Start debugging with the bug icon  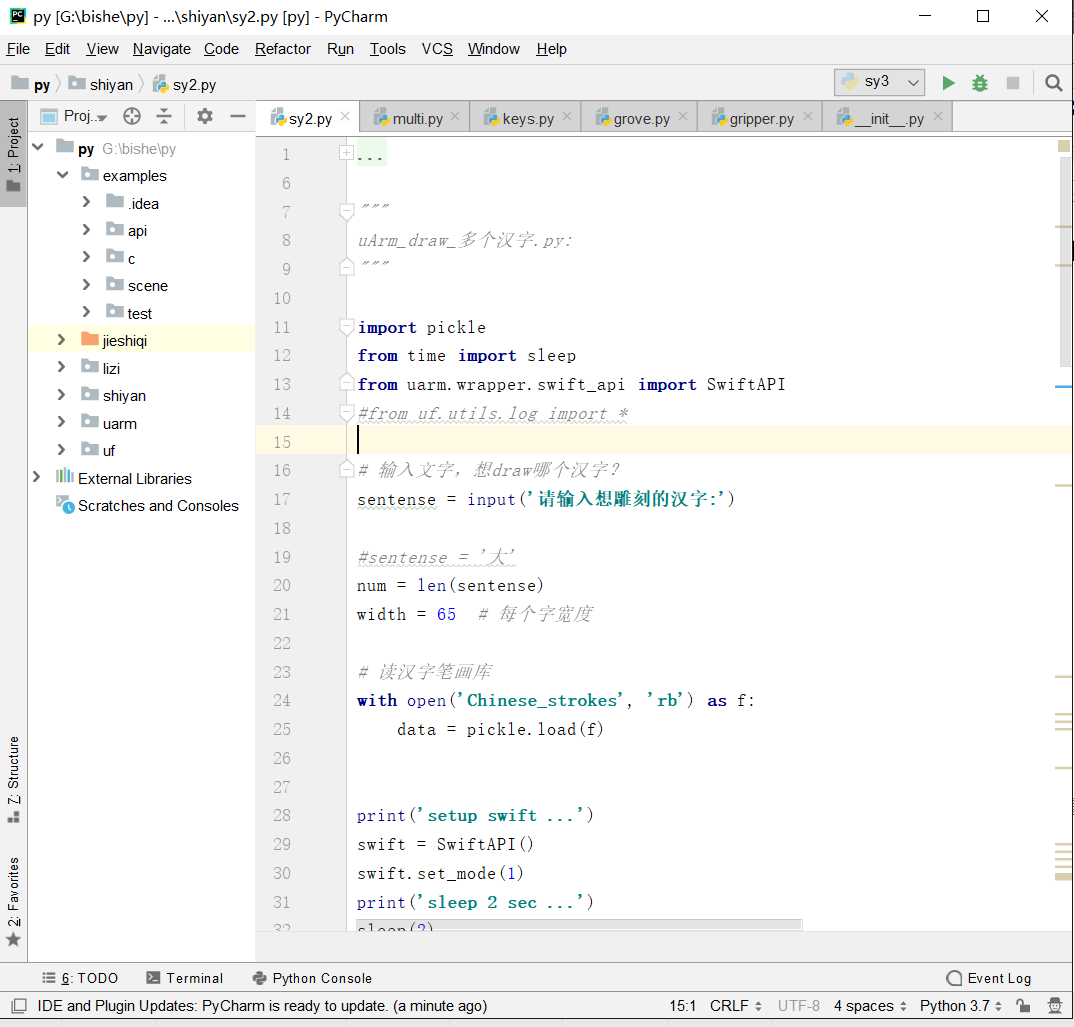point(980,83)
